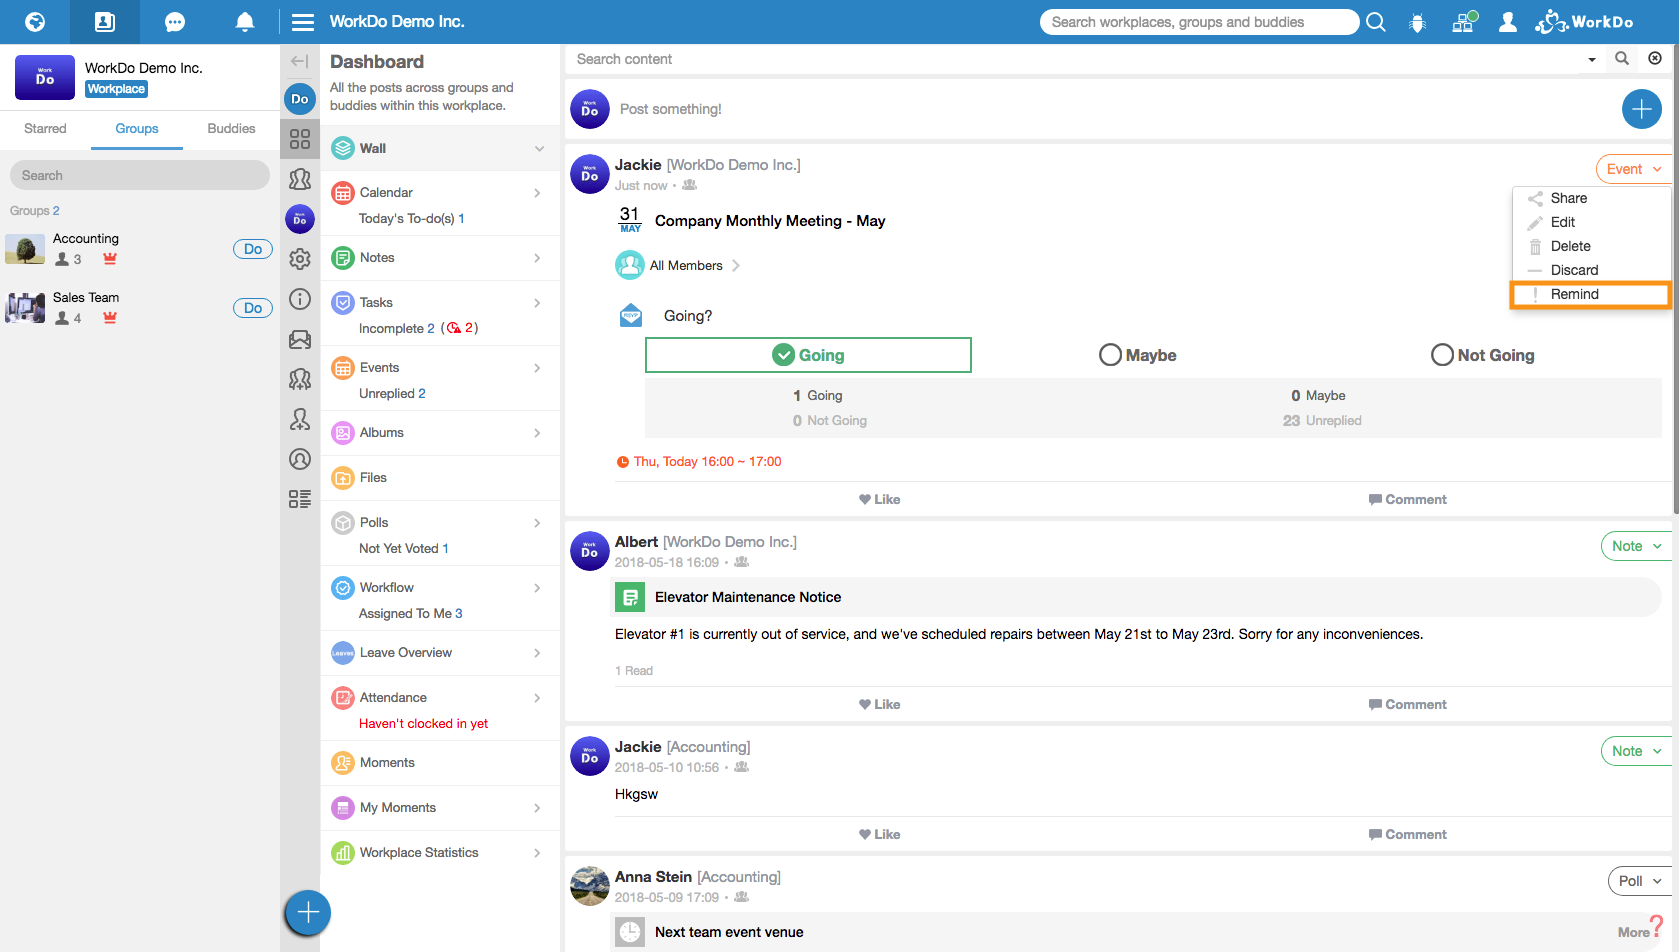
Task: Open the Poll dropdown on Anna Stein's post
Action: coord(1640,881)
